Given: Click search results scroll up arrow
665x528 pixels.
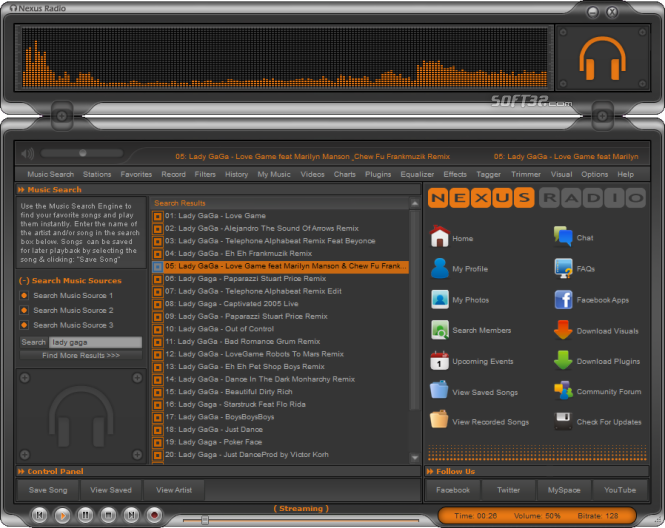Looking at the screenshot, I should 415,204.
